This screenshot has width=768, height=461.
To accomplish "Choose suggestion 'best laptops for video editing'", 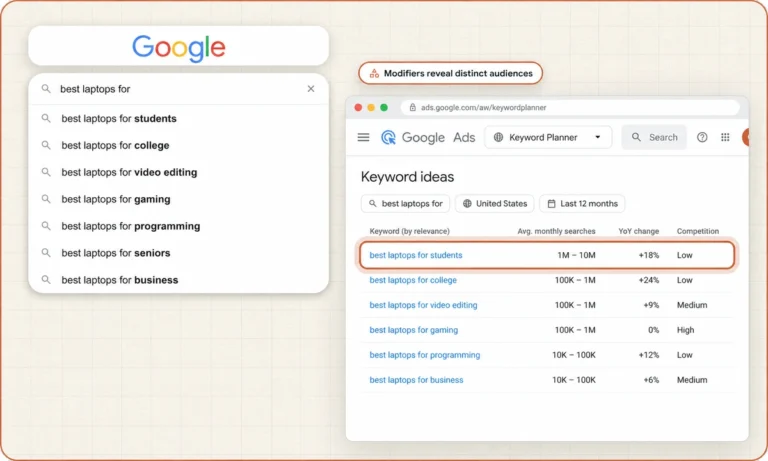I will pos(179,172).
